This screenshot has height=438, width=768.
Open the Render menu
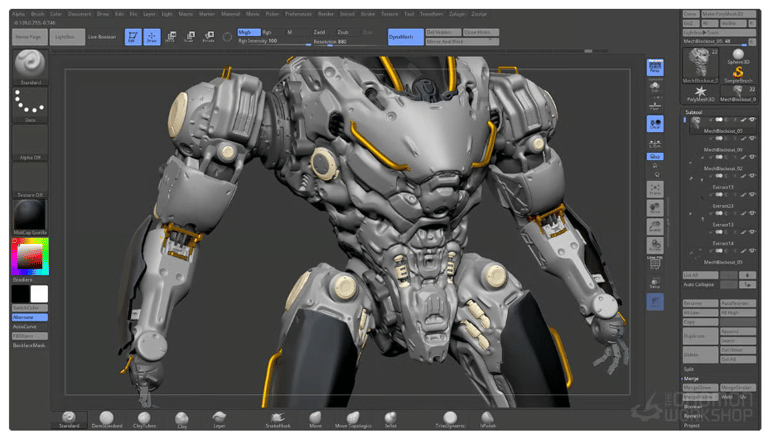click(x=325, y=15)
